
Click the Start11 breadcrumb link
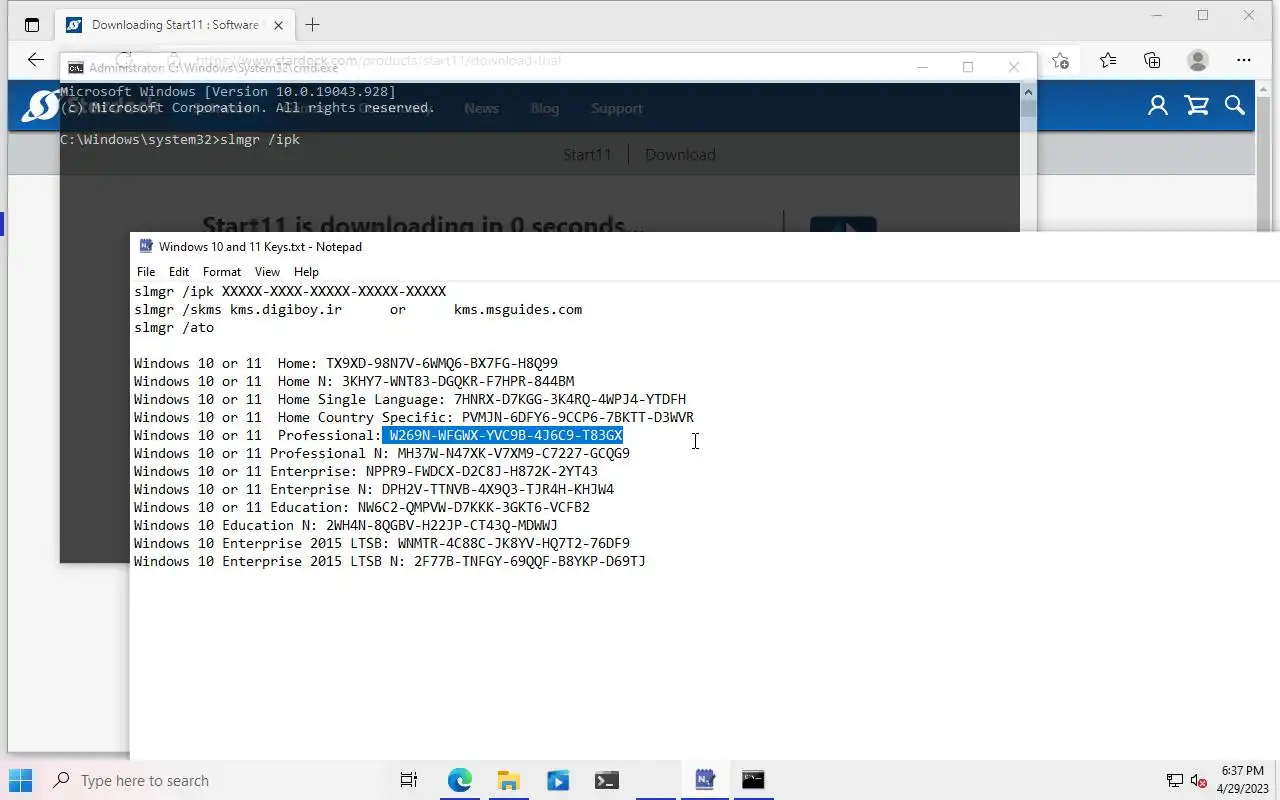tap(587, 155)
